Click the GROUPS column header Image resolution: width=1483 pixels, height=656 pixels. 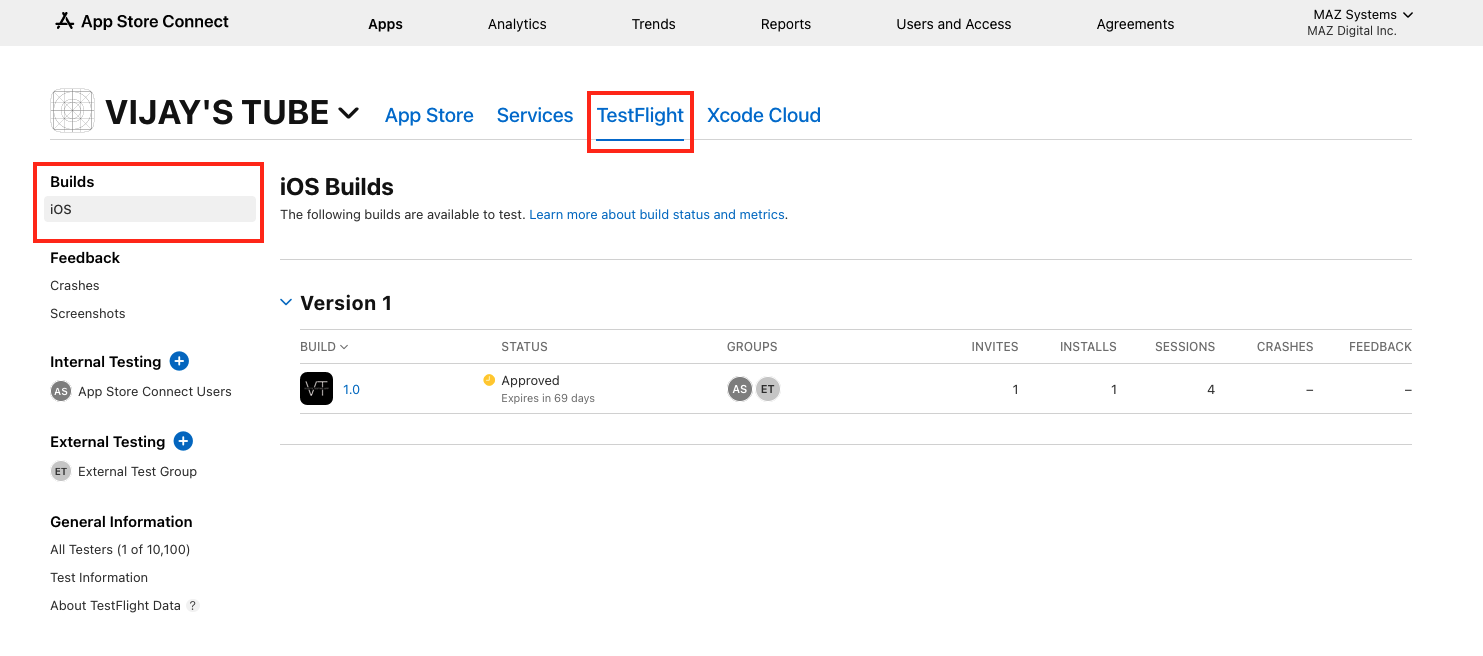[x=752, y=347]
